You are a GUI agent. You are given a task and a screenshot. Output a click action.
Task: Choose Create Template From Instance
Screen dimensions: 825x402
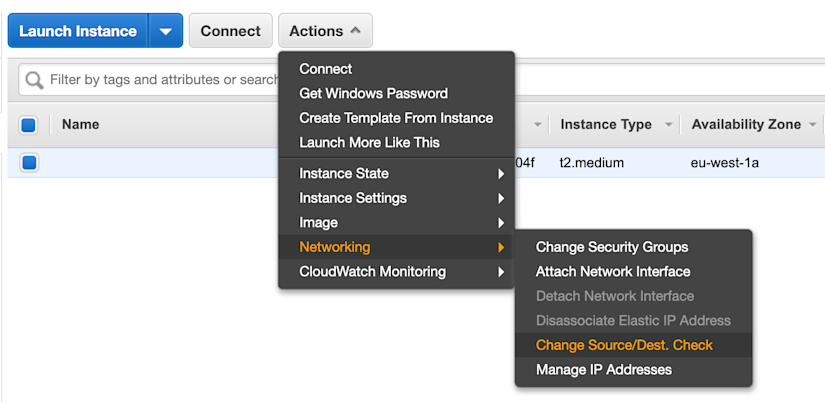pos(396,118)
